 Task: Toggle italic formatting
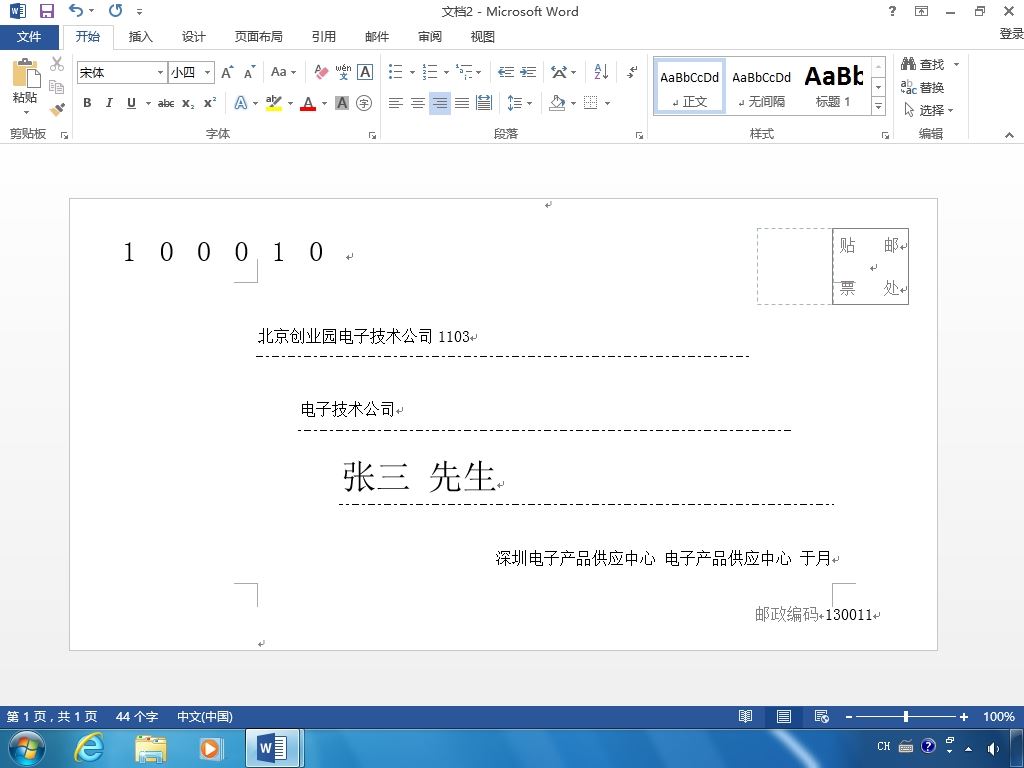click(109, 103)
